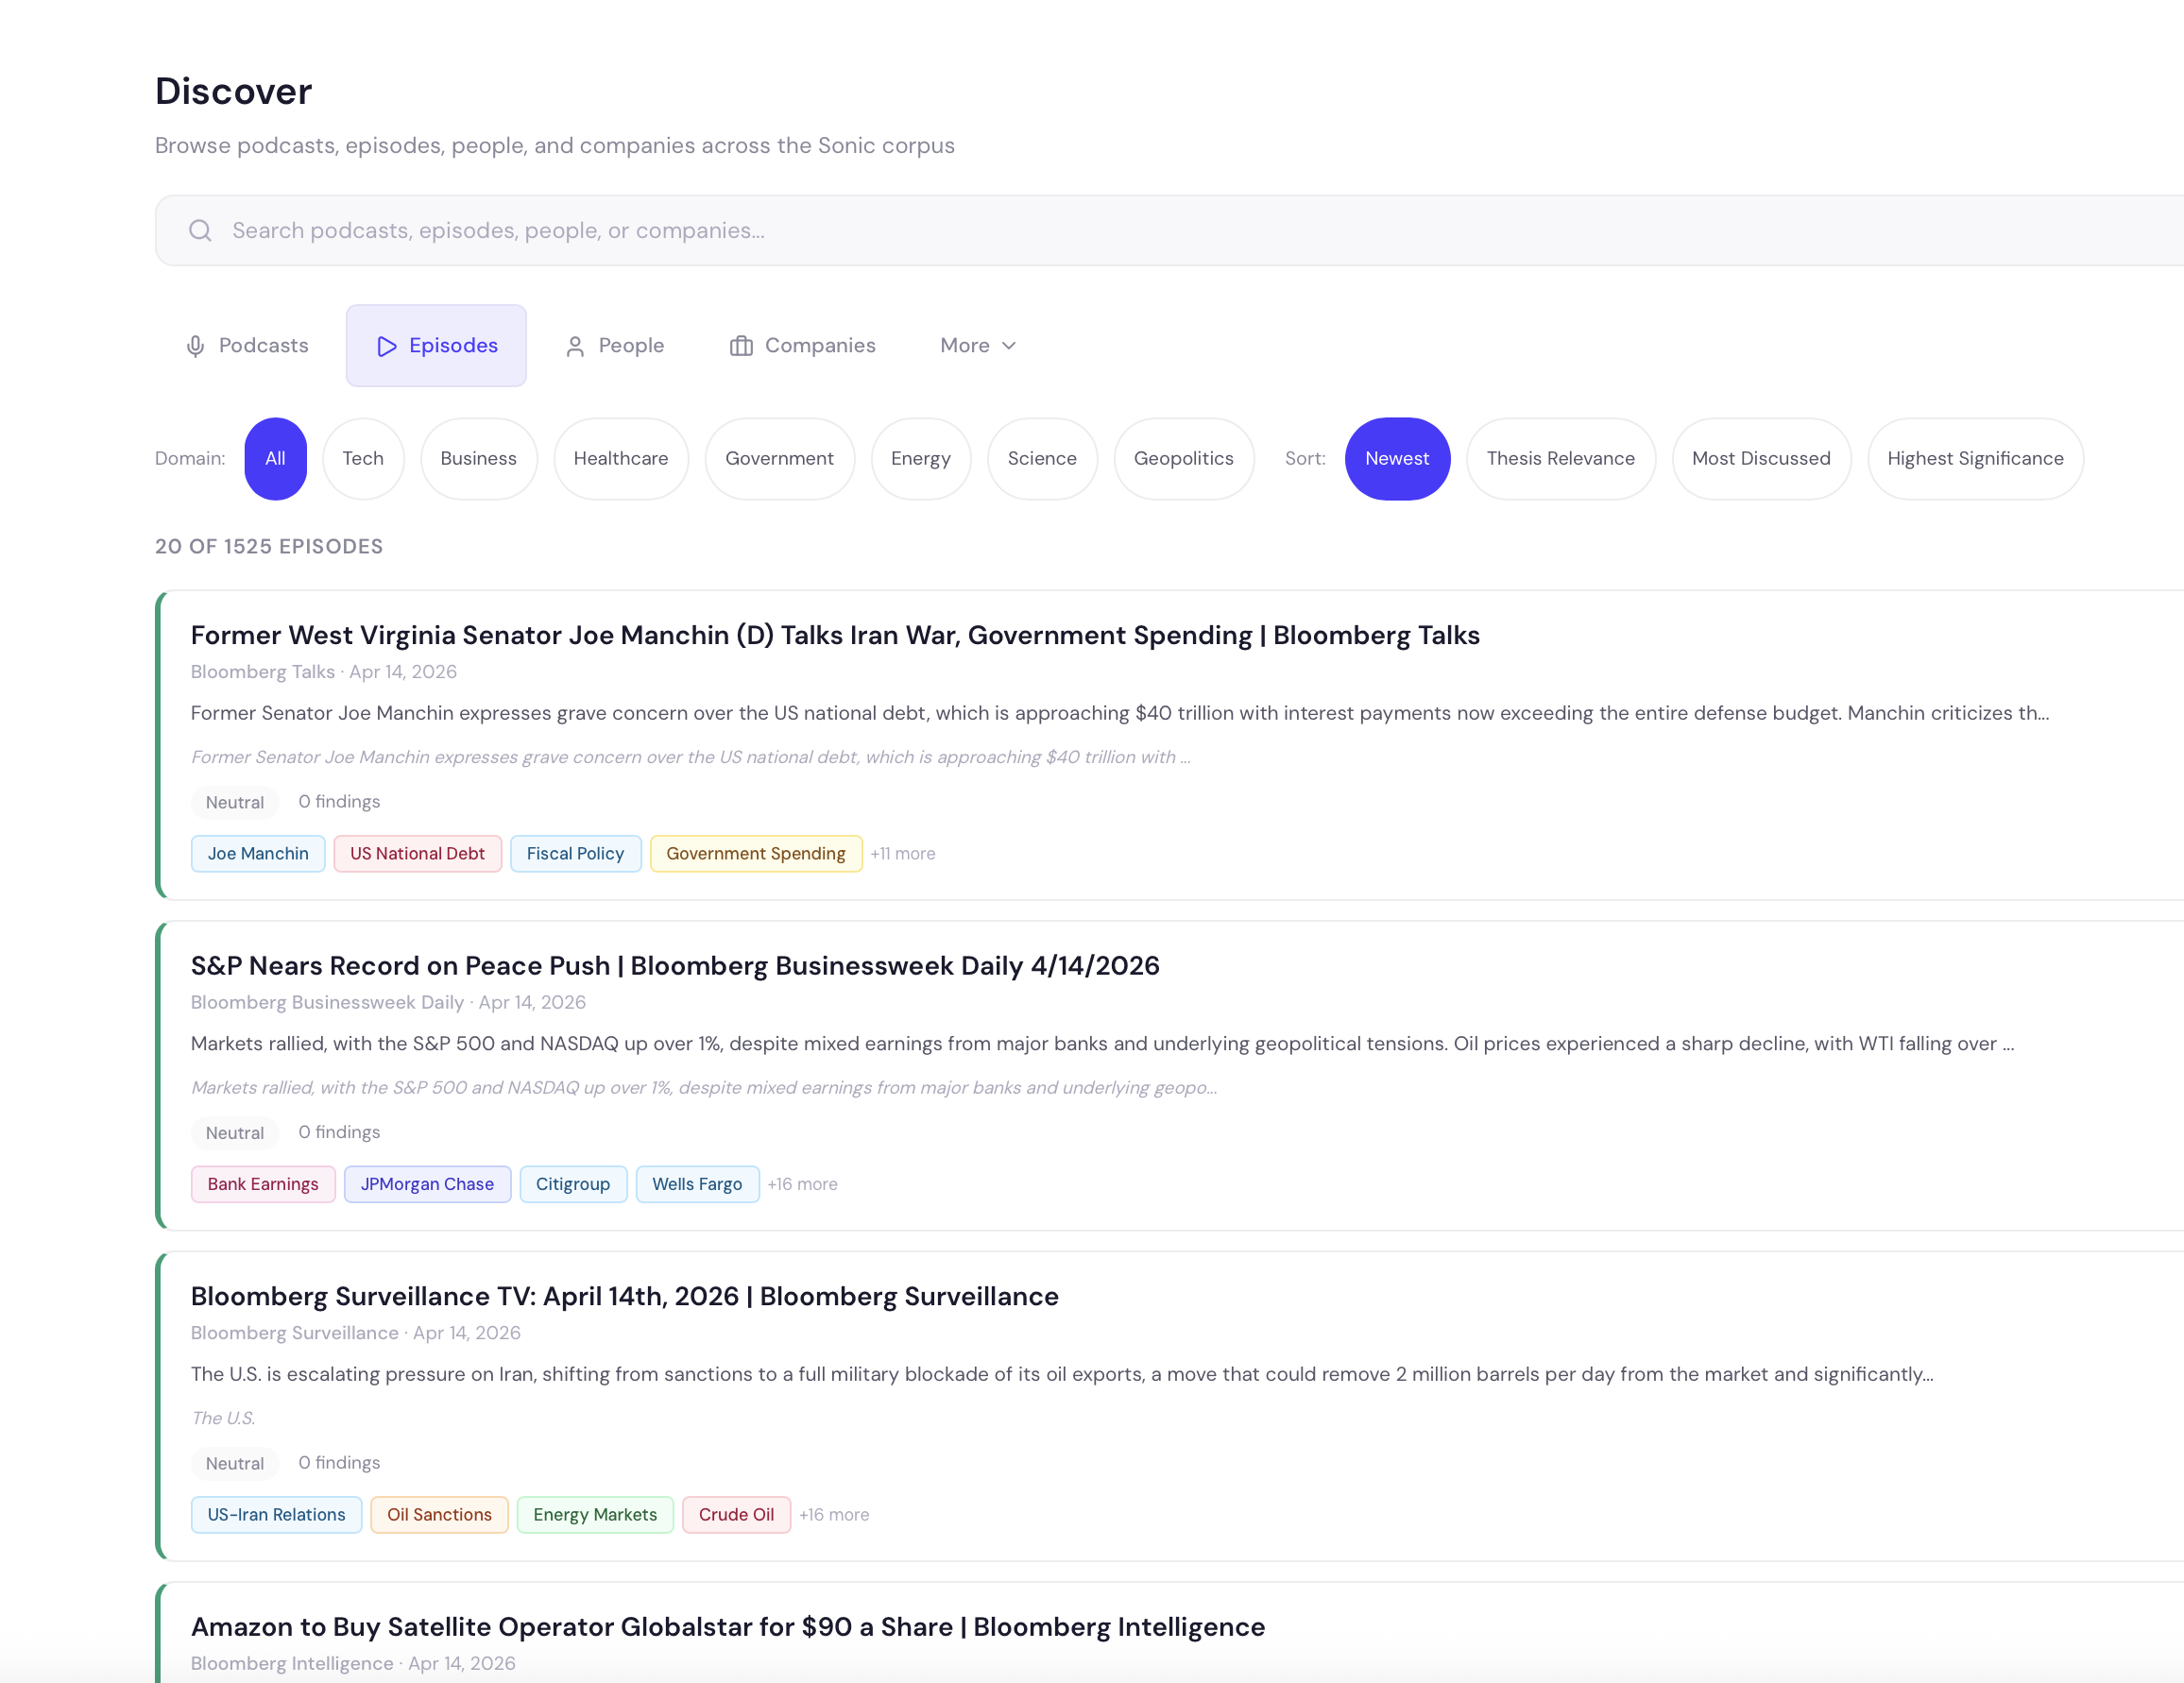
Task: Click the search magnifier icon
Action: pos(200,230)
